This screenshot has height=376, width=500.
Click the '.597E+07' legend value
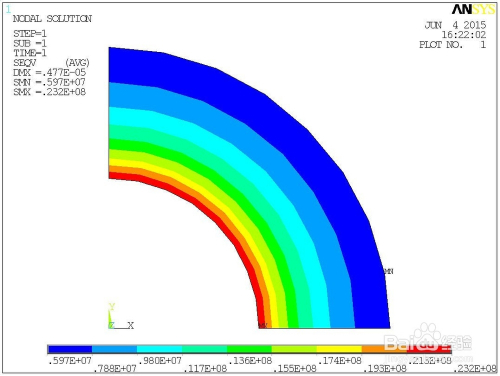[70, 361]
